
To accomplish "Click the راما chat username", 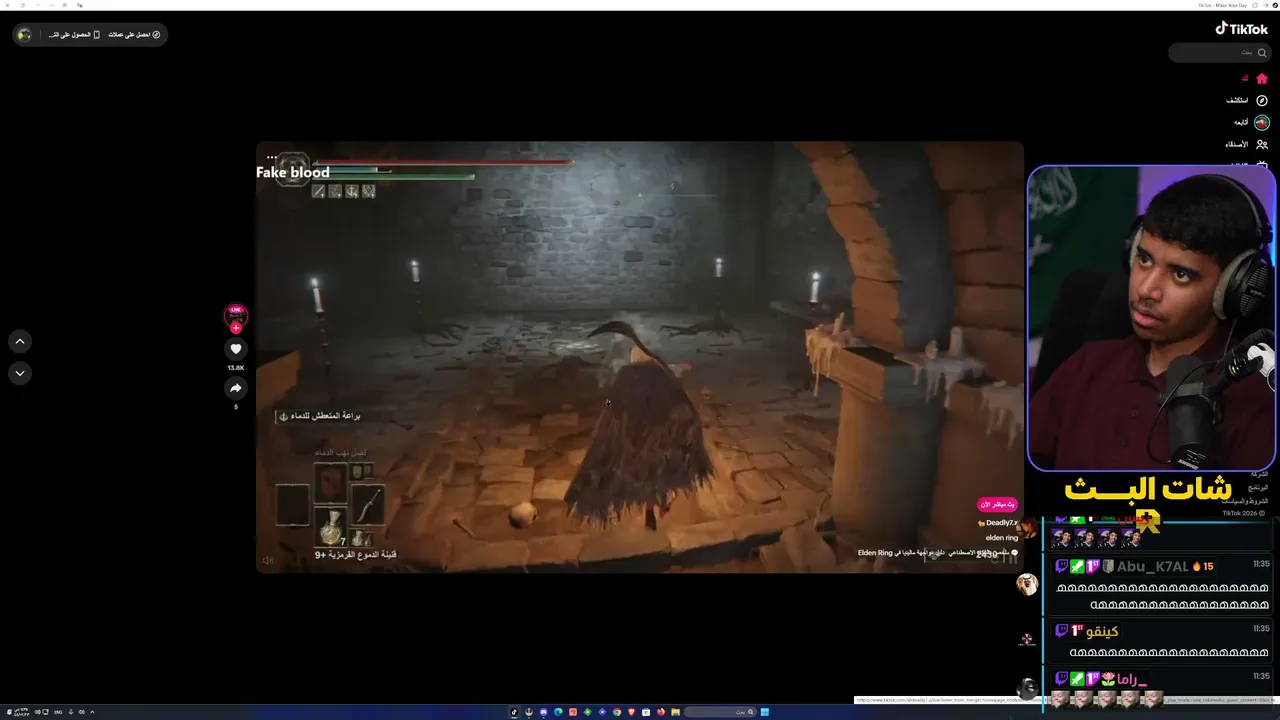I will (x=1132, y=679).
